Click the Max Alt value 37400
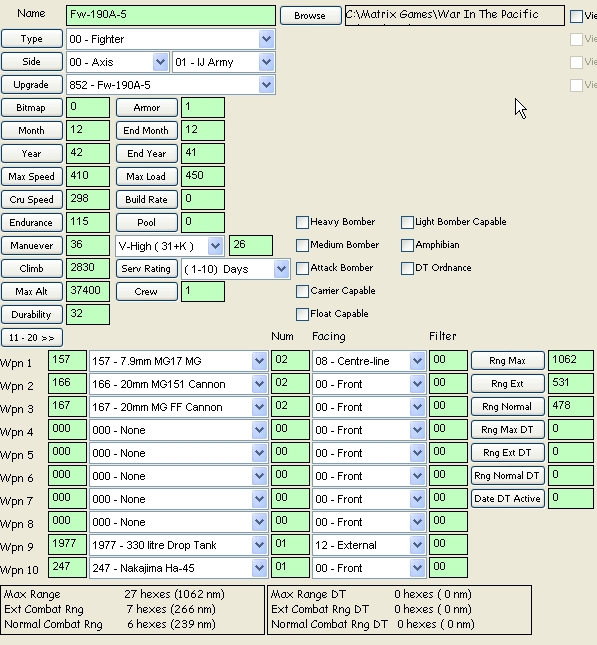The height and width of the screenshot is (645, 597). (x=88, y=292)
